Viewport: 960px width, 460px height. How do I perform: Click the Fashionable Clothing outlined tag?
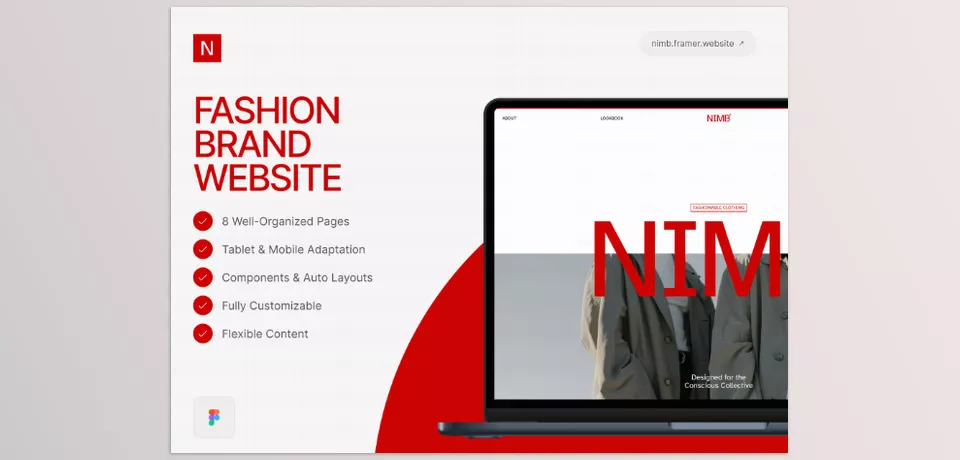coord(718,208)
